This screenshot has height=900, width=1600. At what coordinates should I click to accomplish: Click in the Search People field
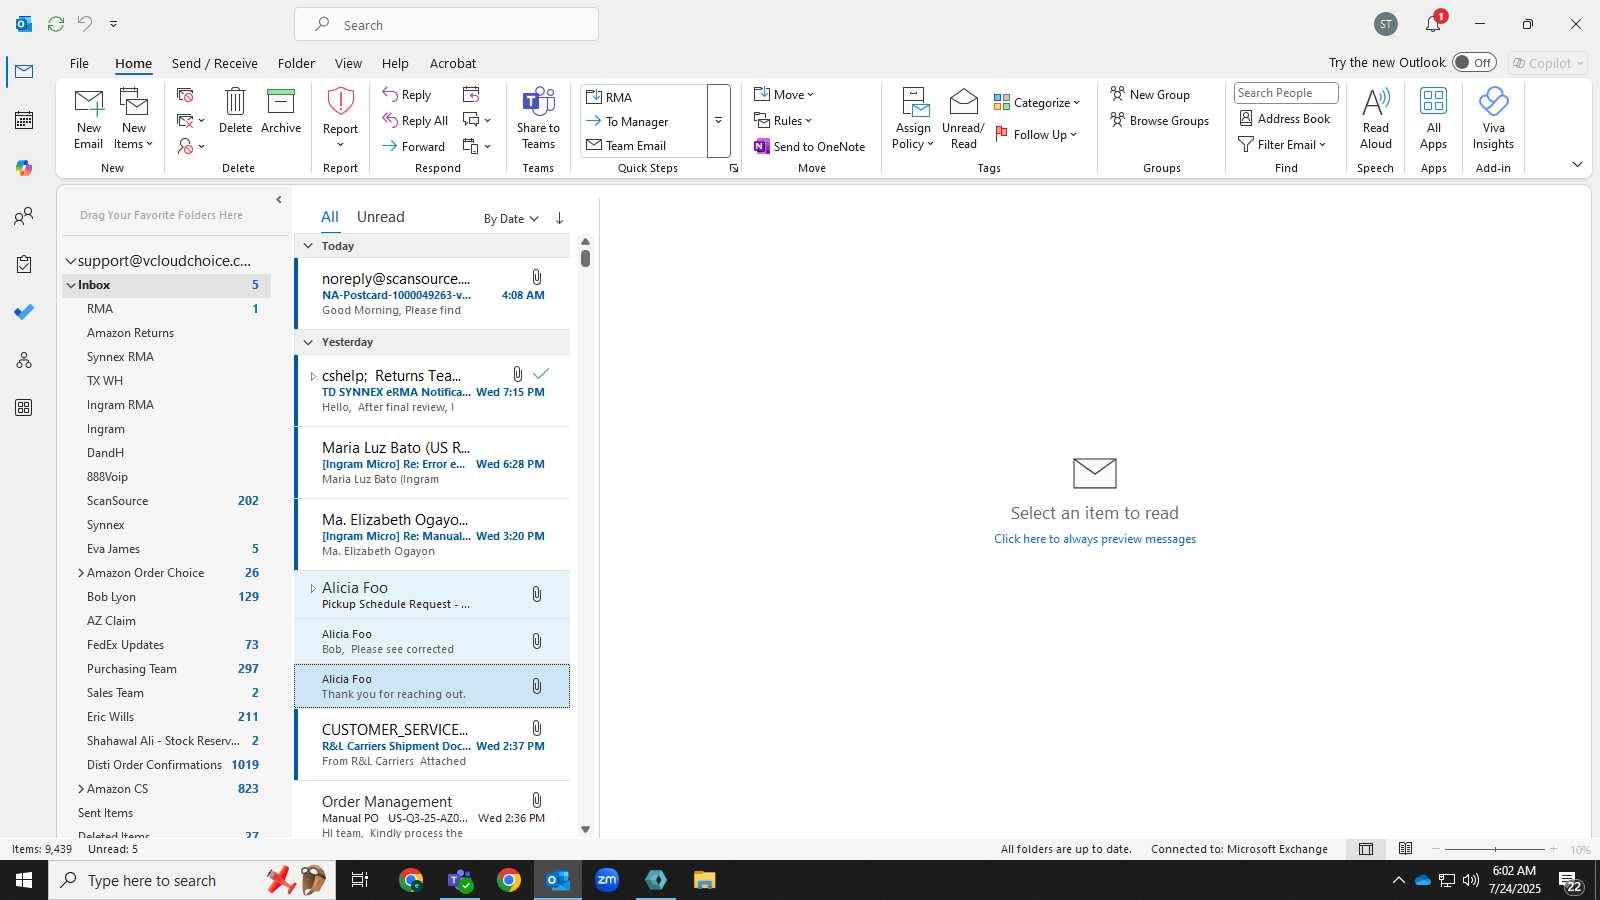point(1286,93)
